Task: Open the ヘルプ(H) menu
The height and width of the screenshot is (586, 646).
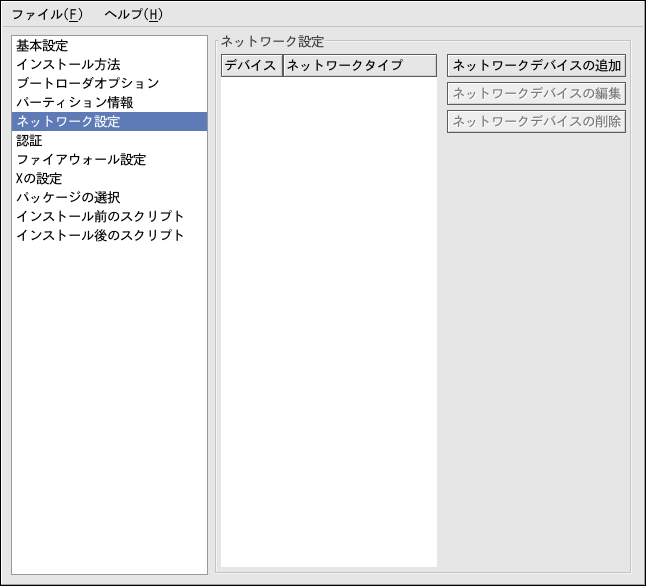Action: (x=133, y=14)
